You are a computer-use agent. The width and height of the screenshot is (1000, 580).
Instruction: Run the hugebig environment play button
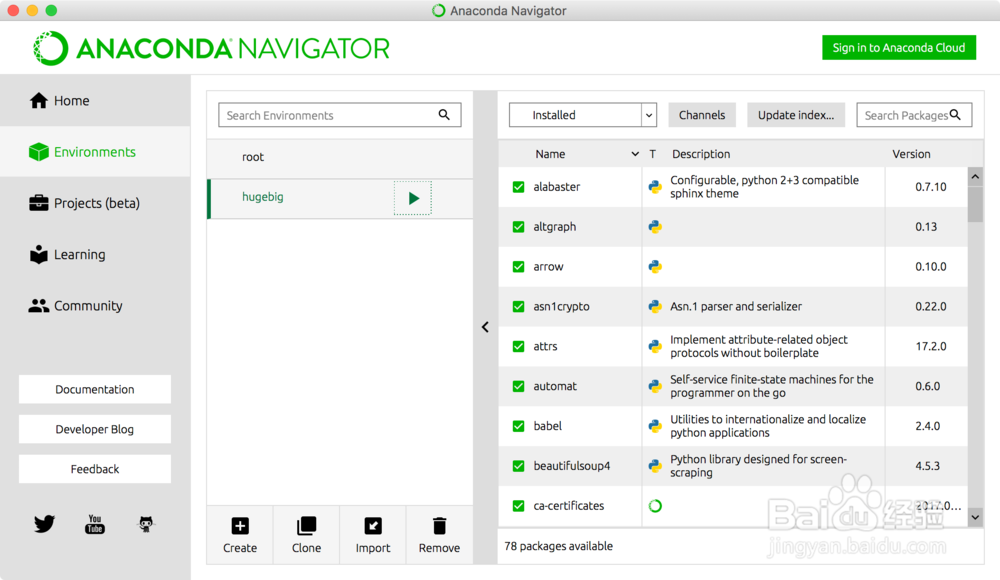coord(413,198)
